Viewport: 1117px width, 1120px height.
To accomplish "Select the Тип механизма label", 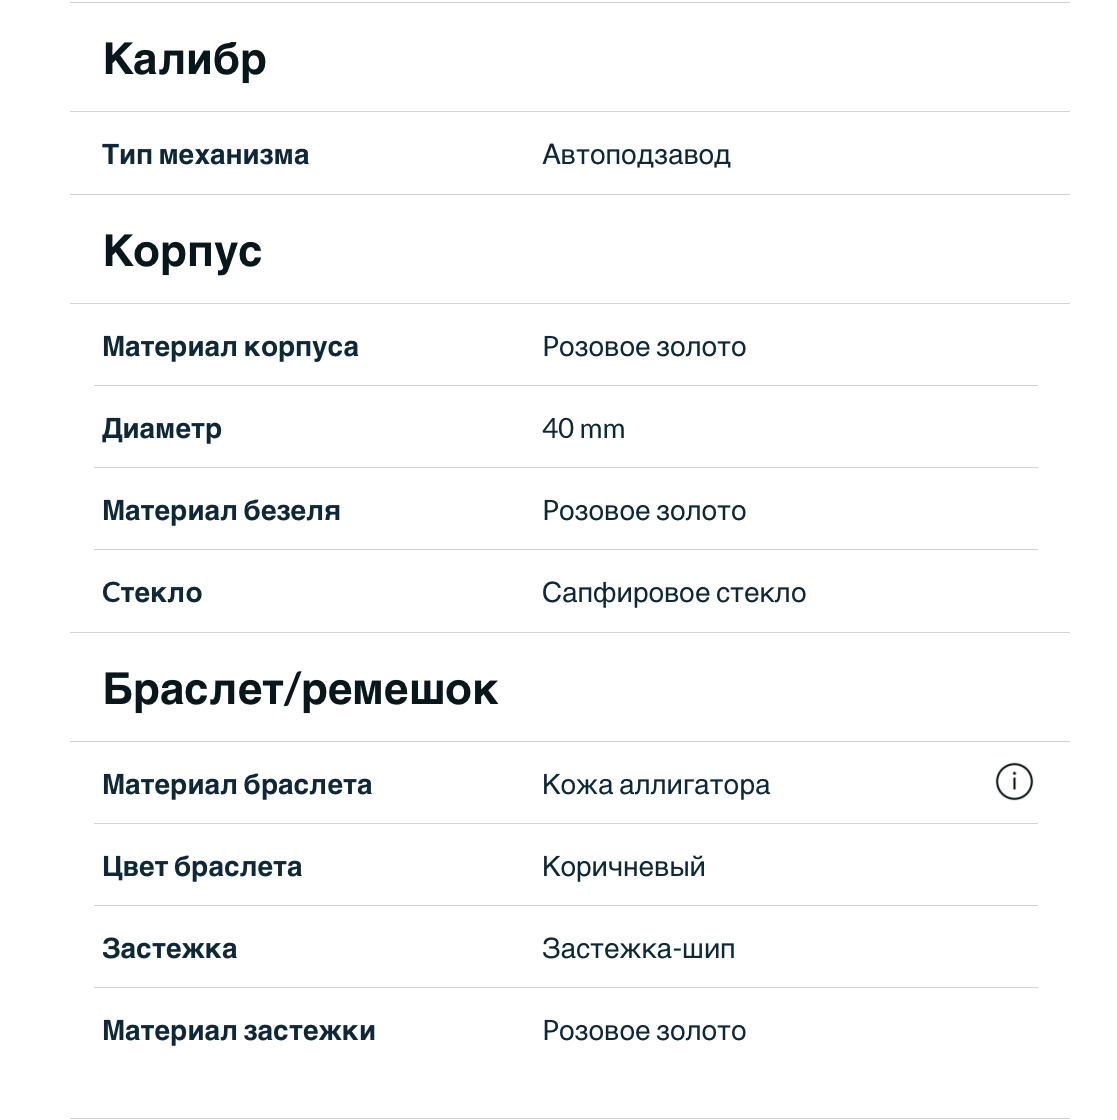I will pos(205,155).
